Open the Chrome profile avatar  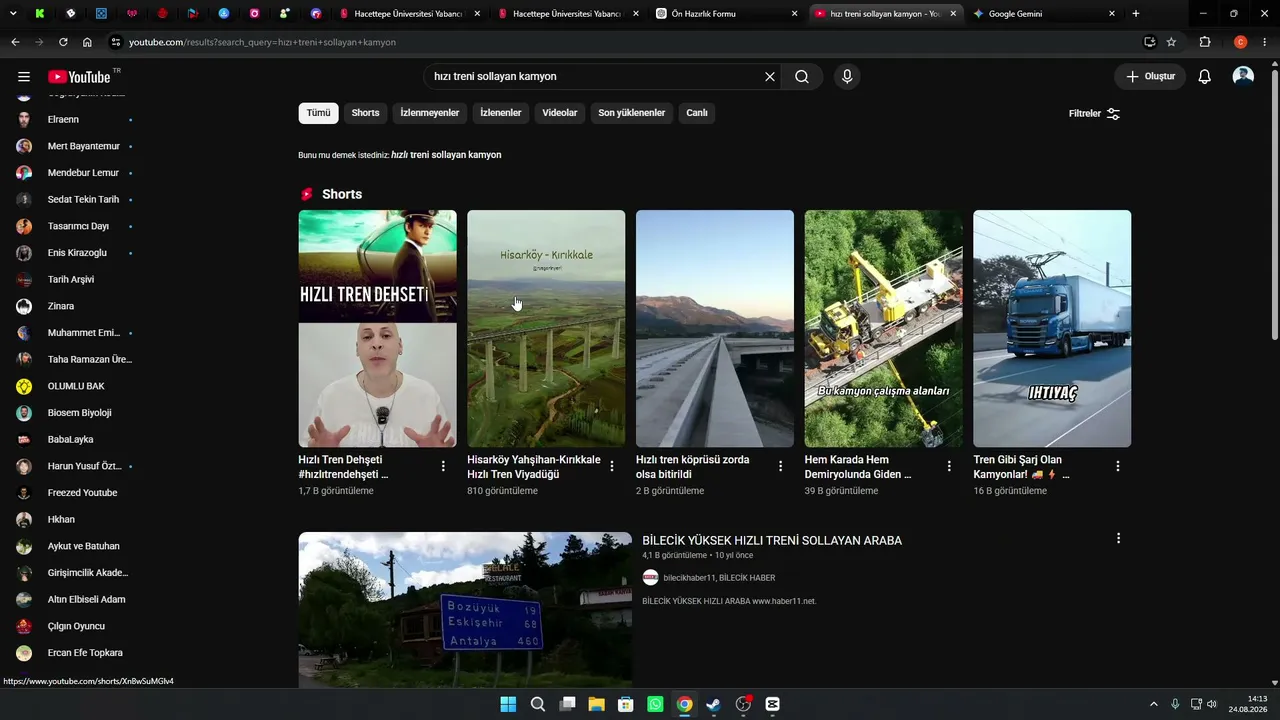tap(1241, 42)
